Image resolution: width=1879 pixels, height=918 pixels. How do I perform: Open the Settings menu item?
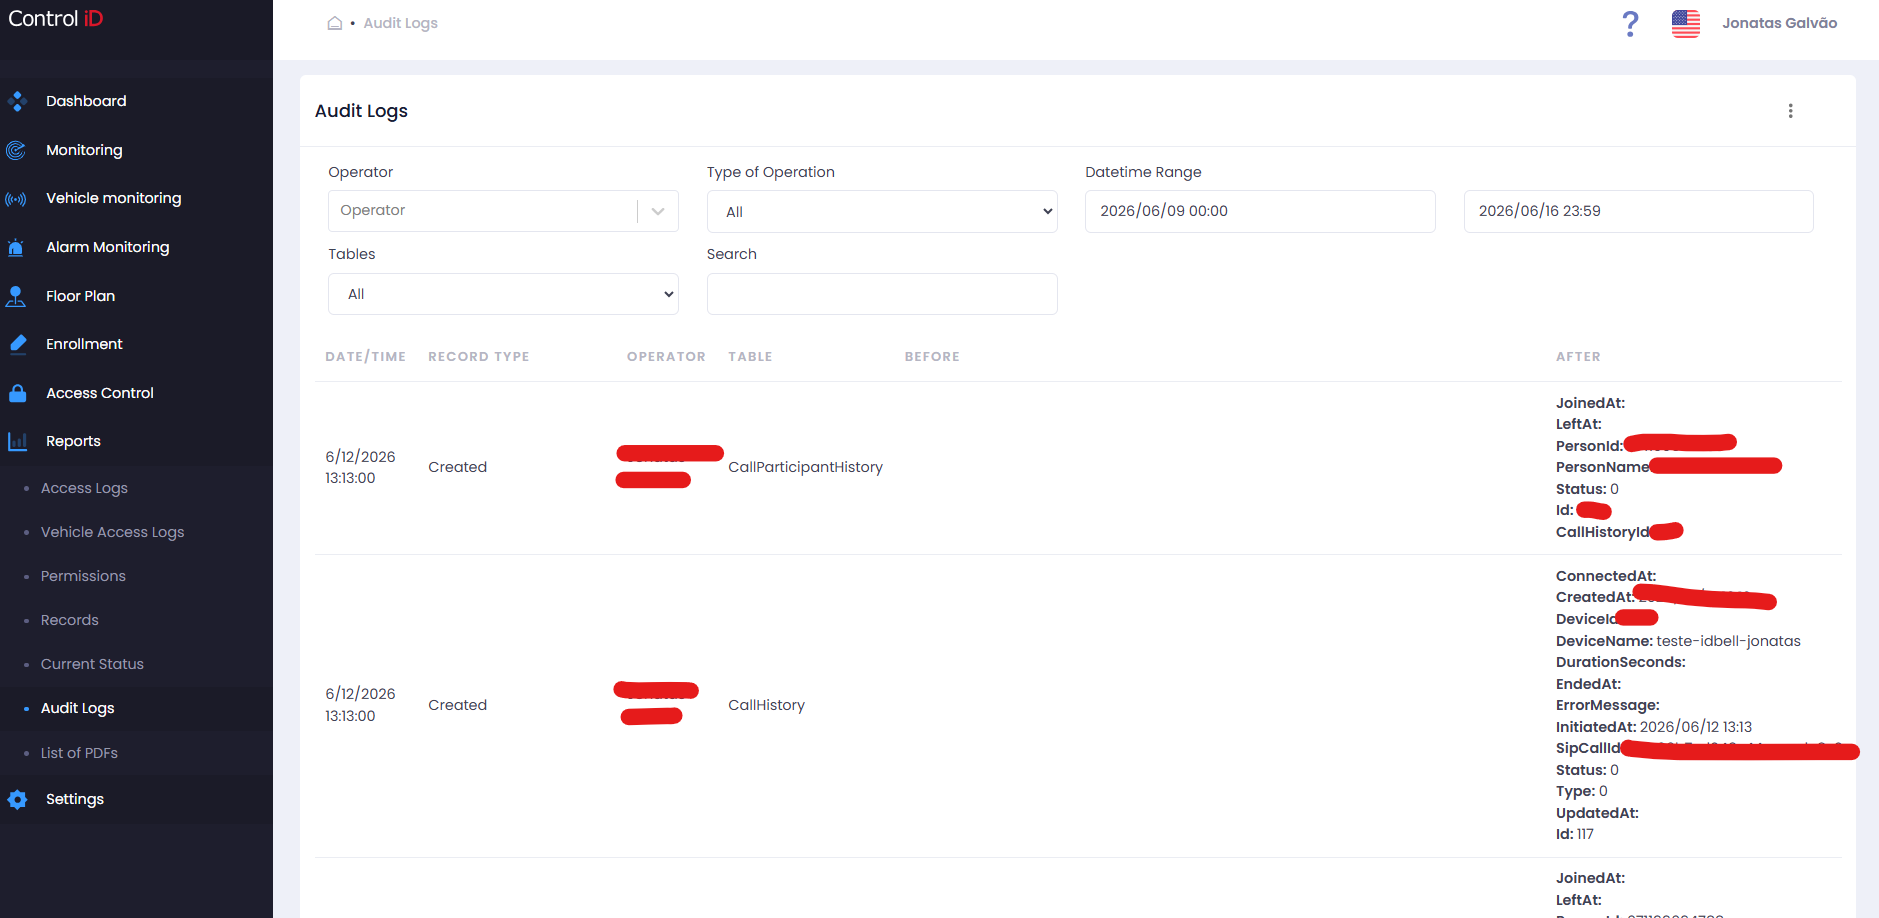pyautogui.click(x=75, y=799)
